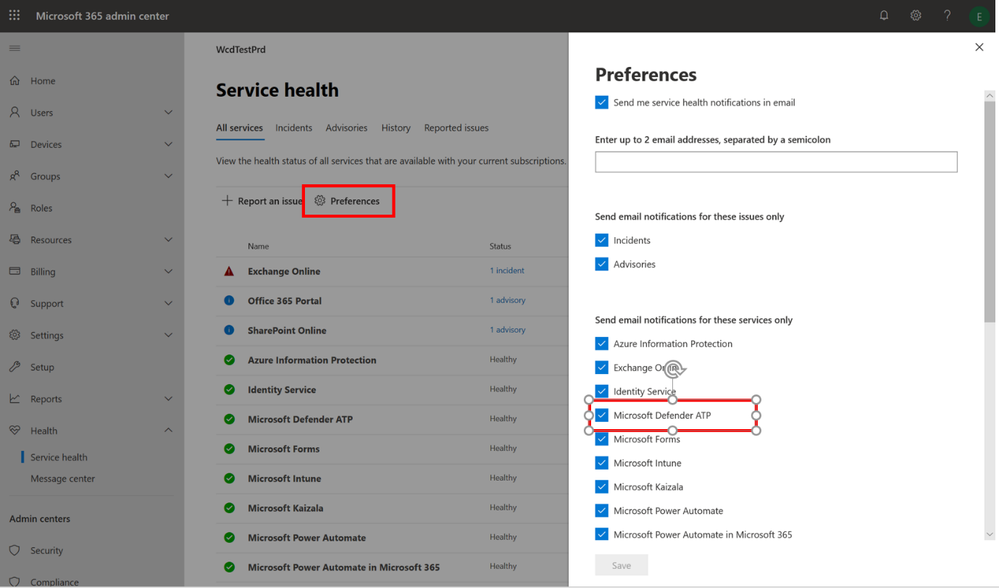Viewport: 999px width, 588px height.
Task: Select the All services tab
Action: [239, 128]
